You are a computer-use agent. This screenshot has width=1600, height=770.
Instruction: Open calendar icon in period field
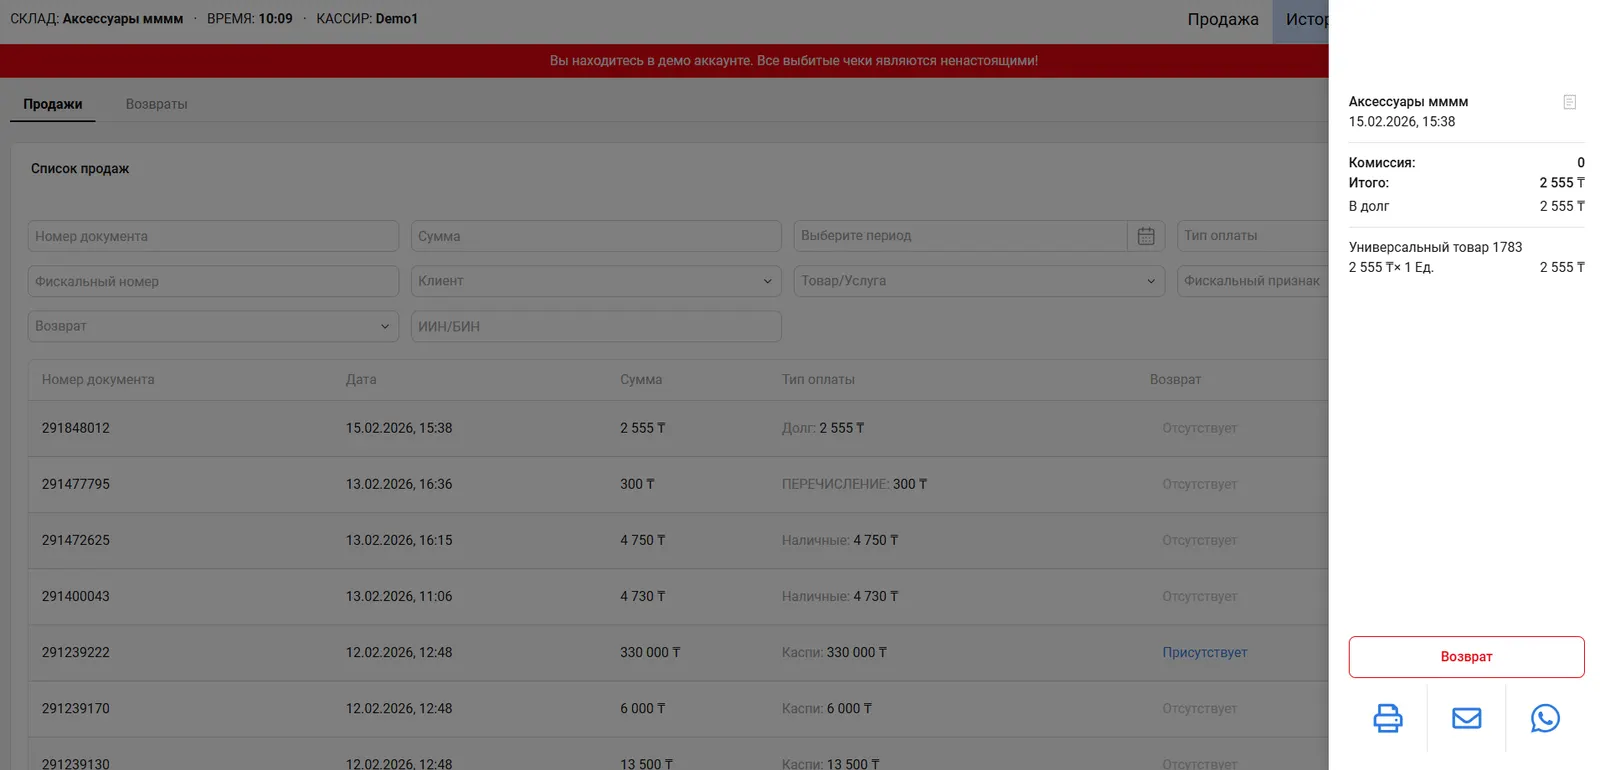point(1146,236)
